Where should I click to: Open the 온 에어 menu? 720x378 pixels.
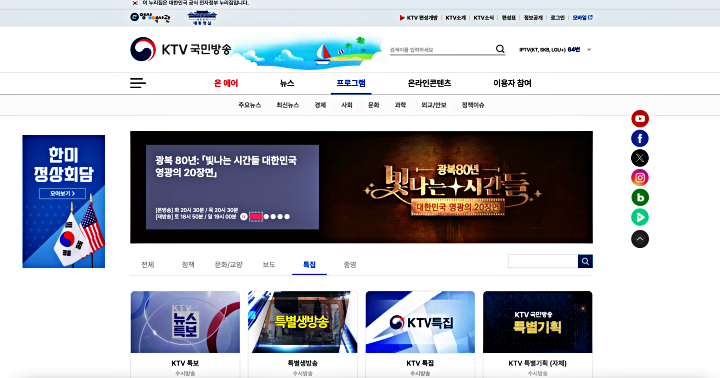pos(226,83)
